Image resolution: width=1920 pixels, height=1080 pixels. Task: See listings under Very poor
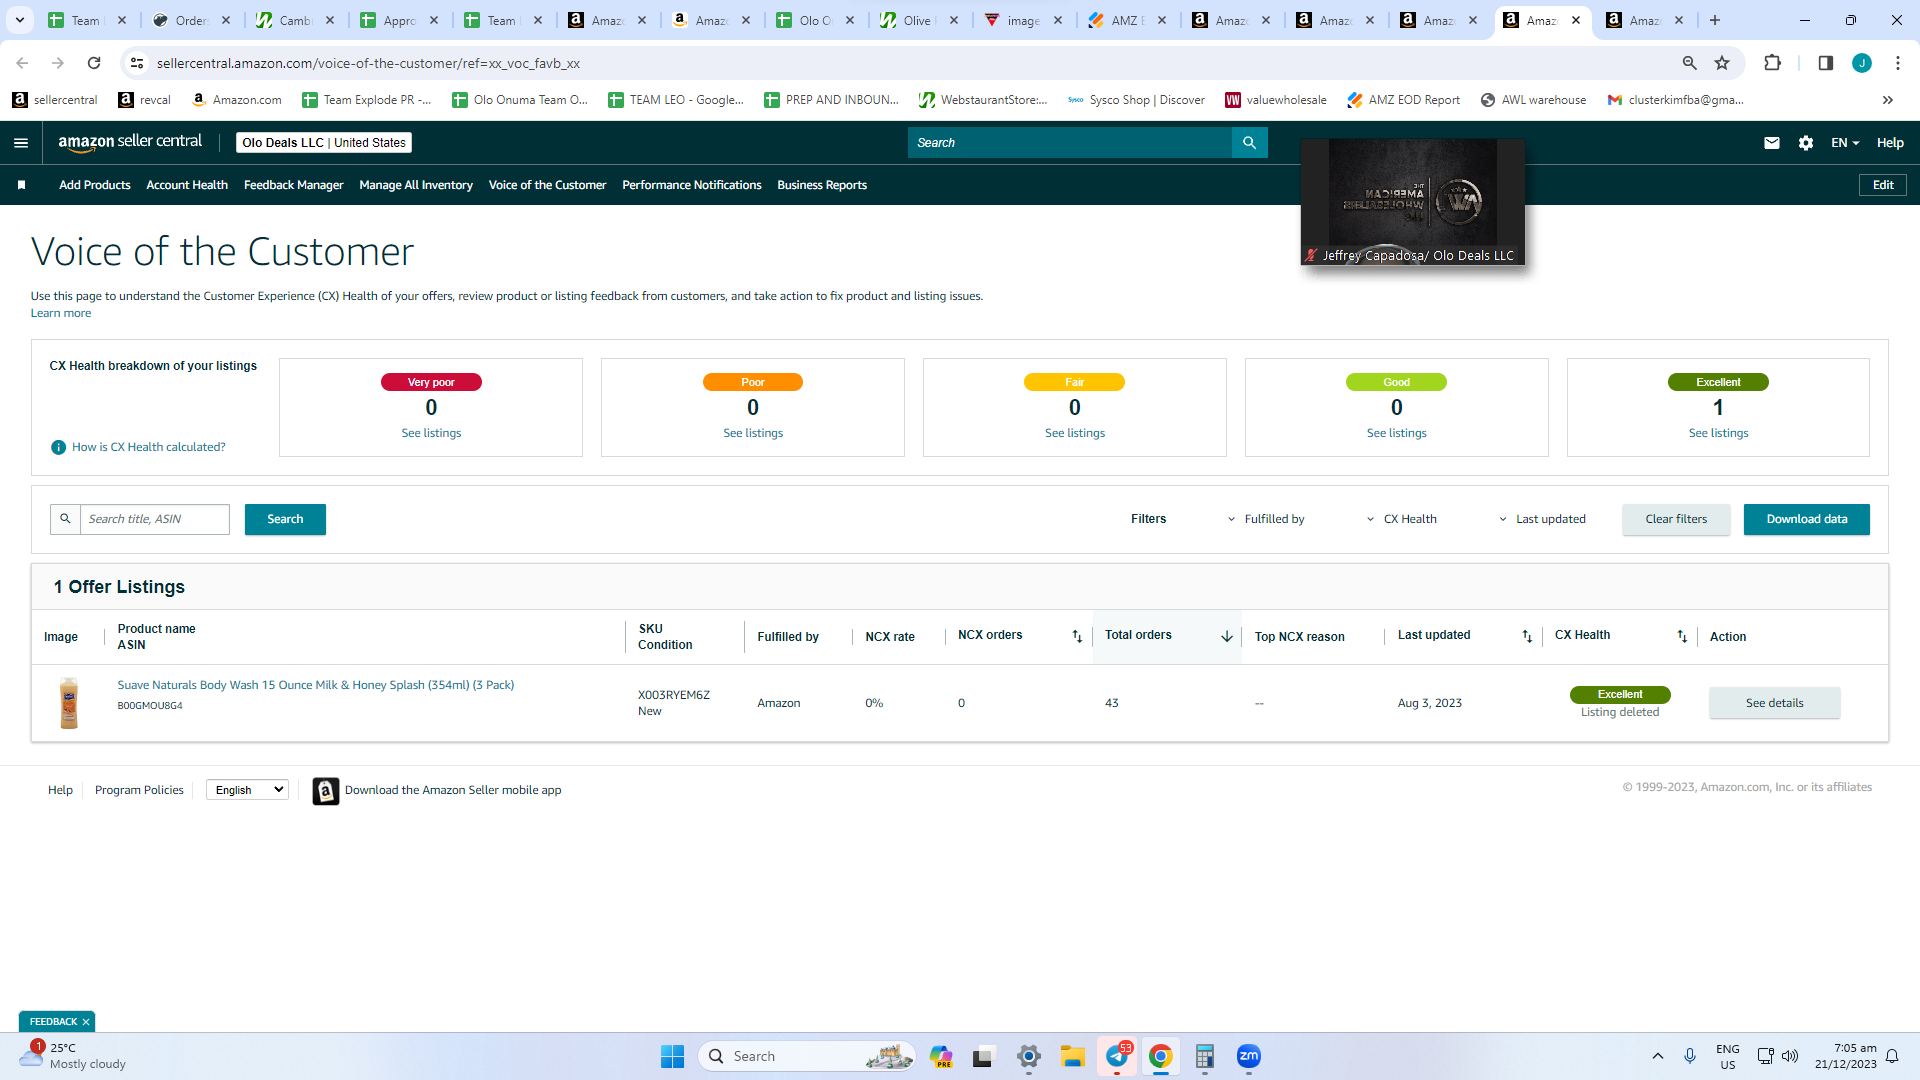pos(431,433)
